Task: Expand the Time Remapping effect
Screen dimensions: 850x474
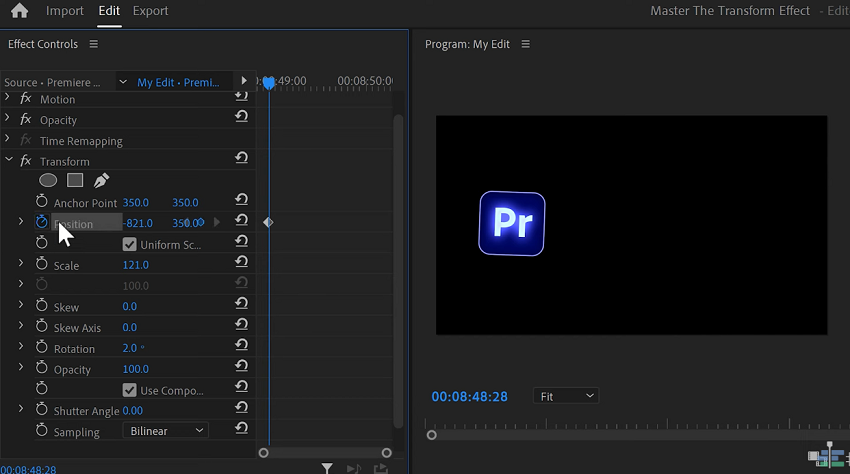Action: click(x=7, y=139)
